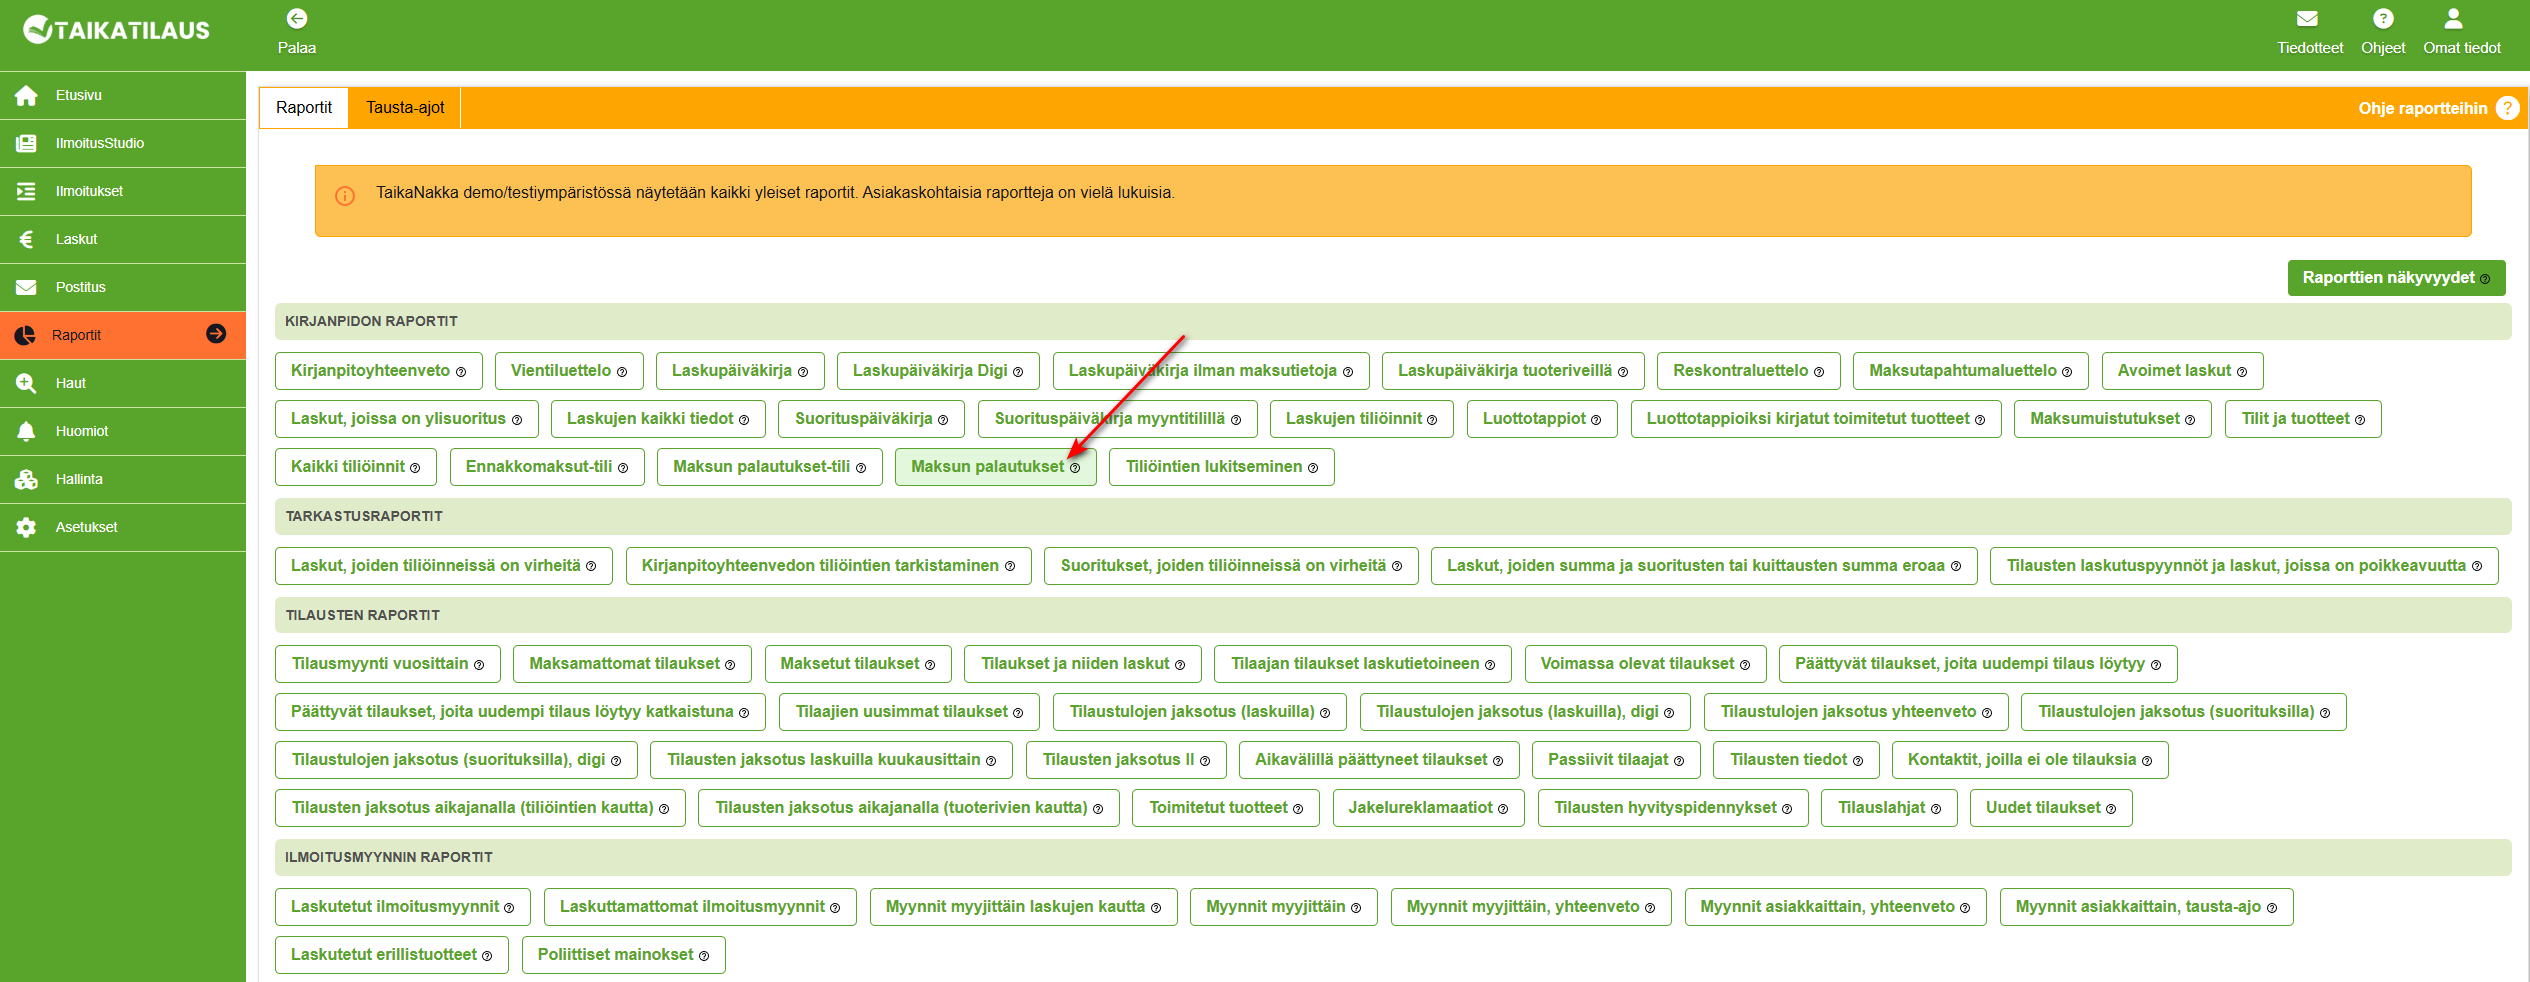Open Ohjeet help icon in header
Screen dimensions: 2530x982
[x=2383, y=19]
